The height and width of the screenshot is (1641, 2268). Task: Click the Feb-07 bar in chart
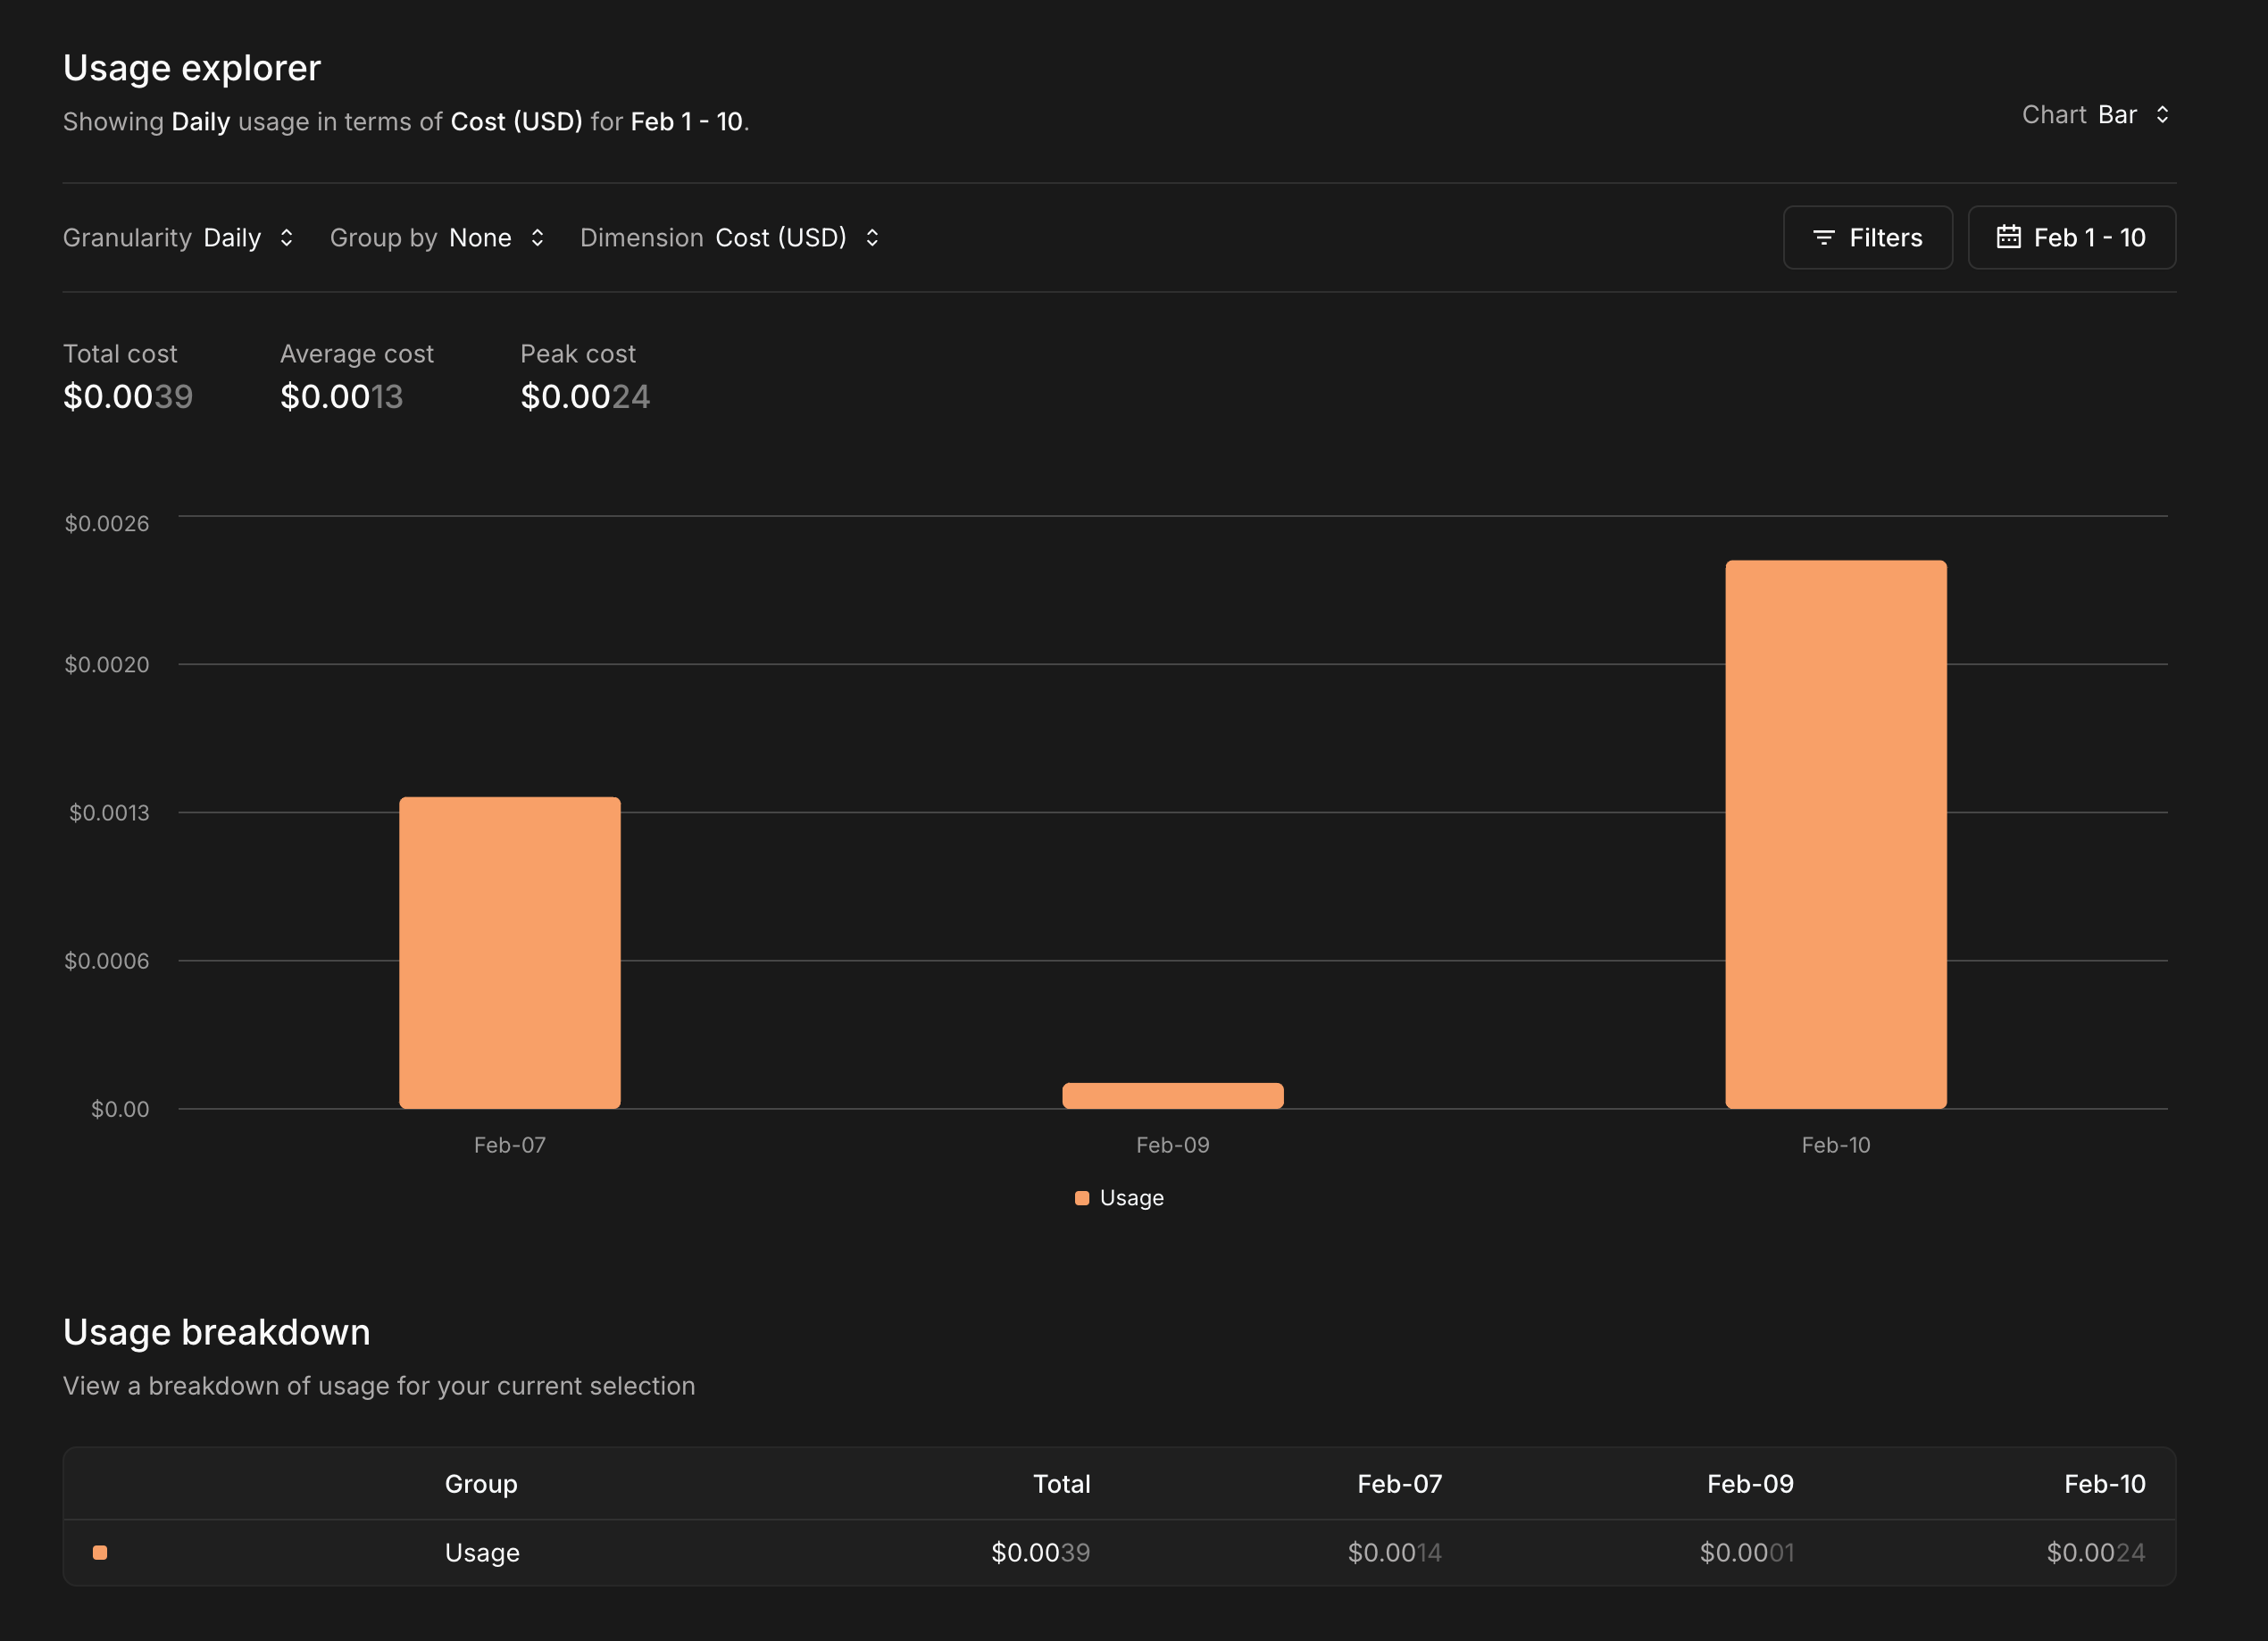[509, 952]
